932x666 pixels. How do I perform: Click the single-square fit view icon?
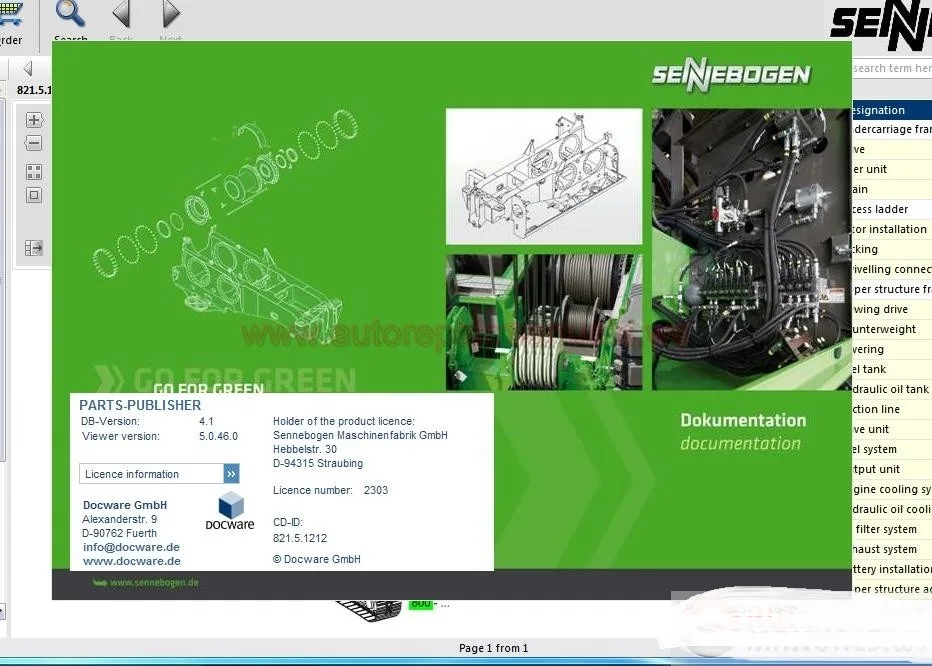pyautogui.click(x=34, y=195)
